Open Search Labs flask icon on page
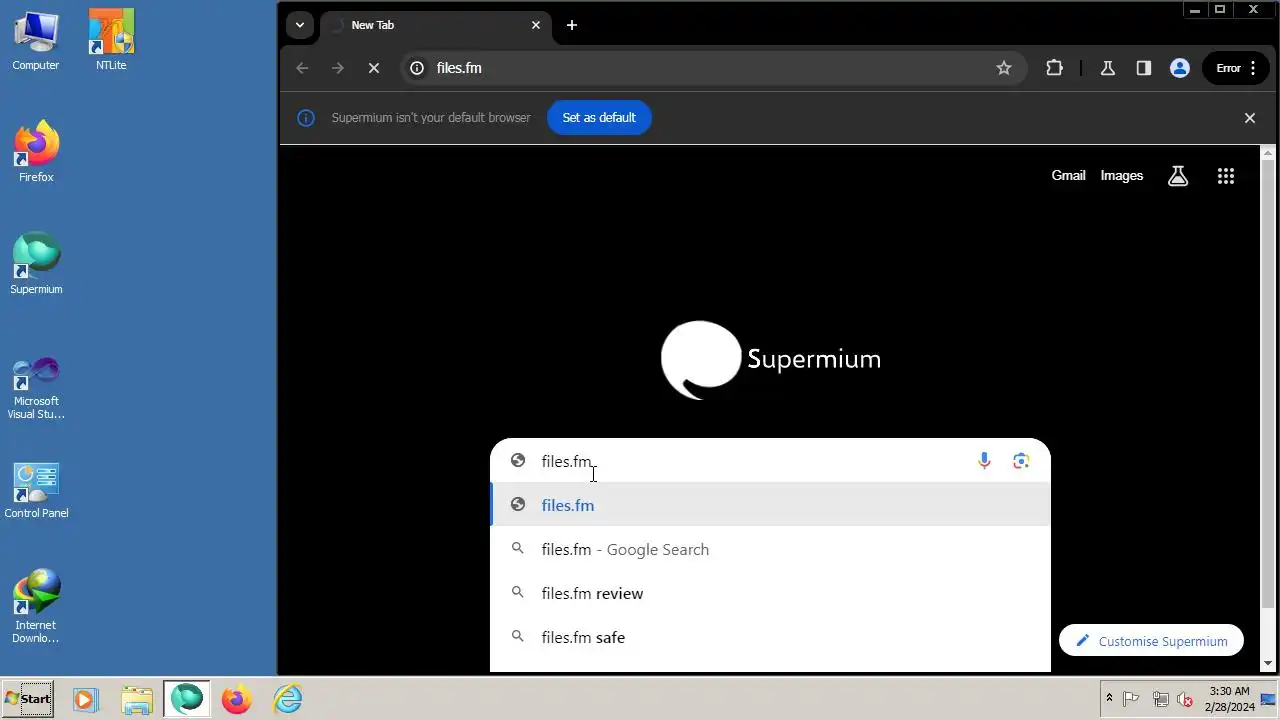Image resolution: width=1280 pixels, height=720 pixels. [1178, 176]
